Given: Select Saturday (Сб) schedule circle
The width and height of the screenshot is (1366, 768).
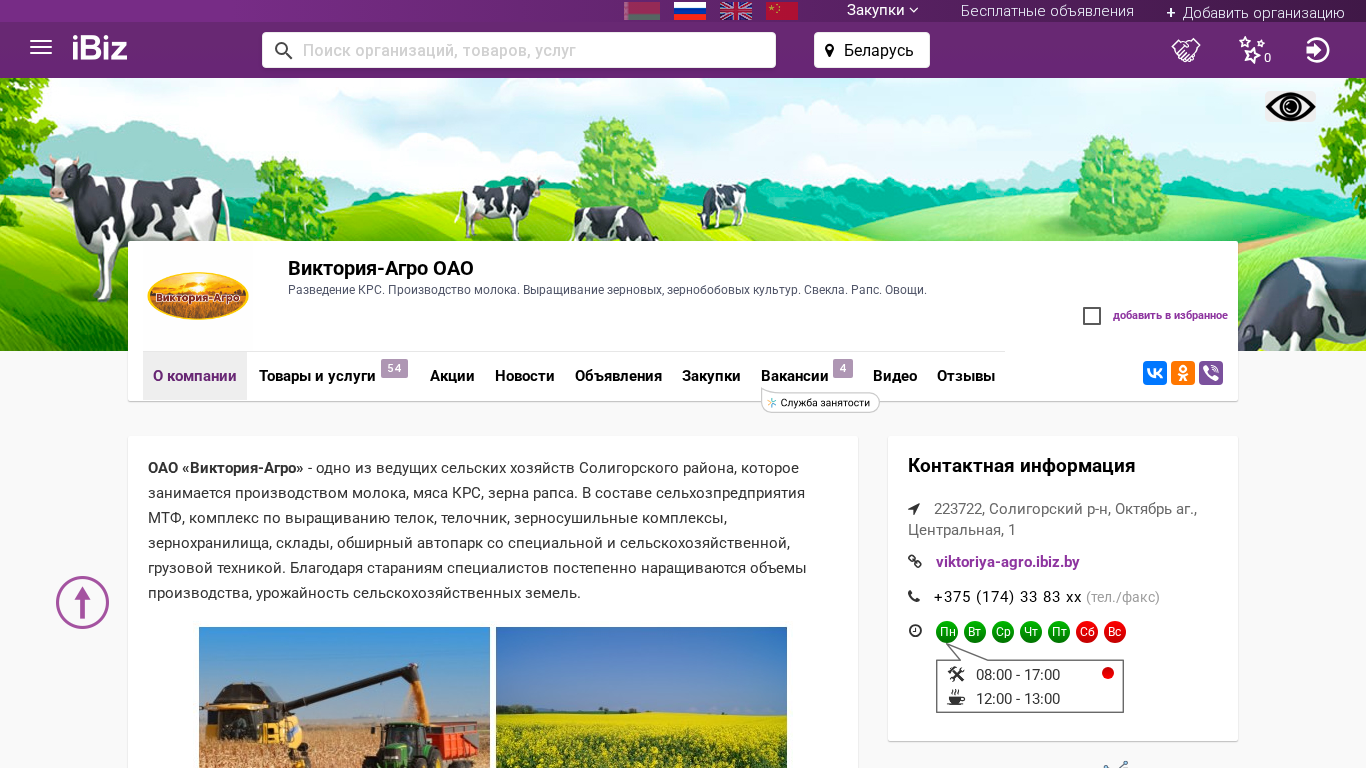Looking at the screenshot, I should tap(1087, 632).
